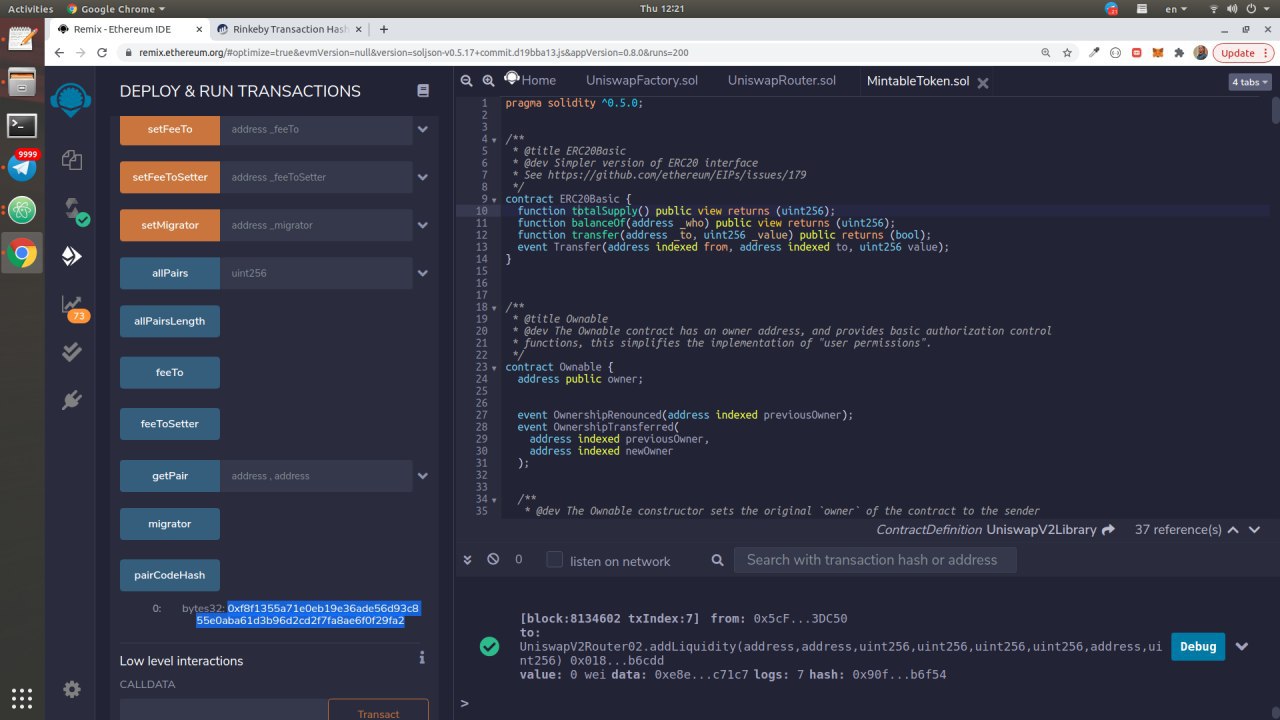Click the terminal search magnifier icon
Screen dimensions: 1280x720
pyautogui.click(x=717, y=560)
